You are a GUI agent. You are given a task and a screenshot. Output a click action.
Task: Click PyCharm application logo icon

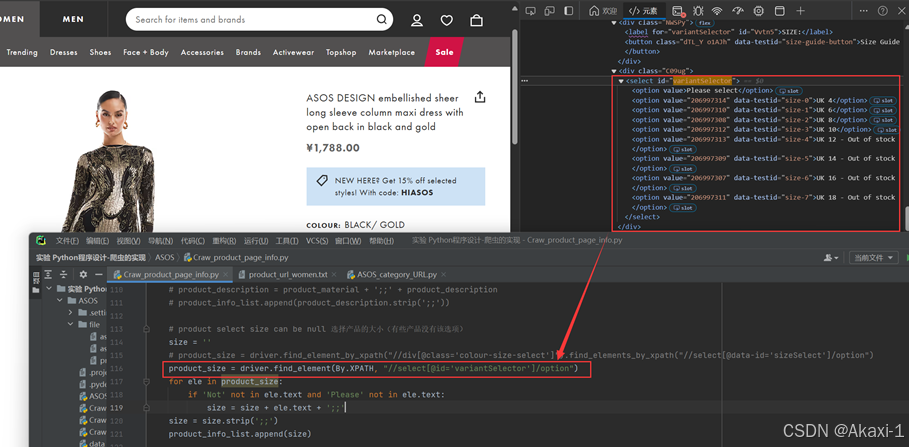point(40,241)
